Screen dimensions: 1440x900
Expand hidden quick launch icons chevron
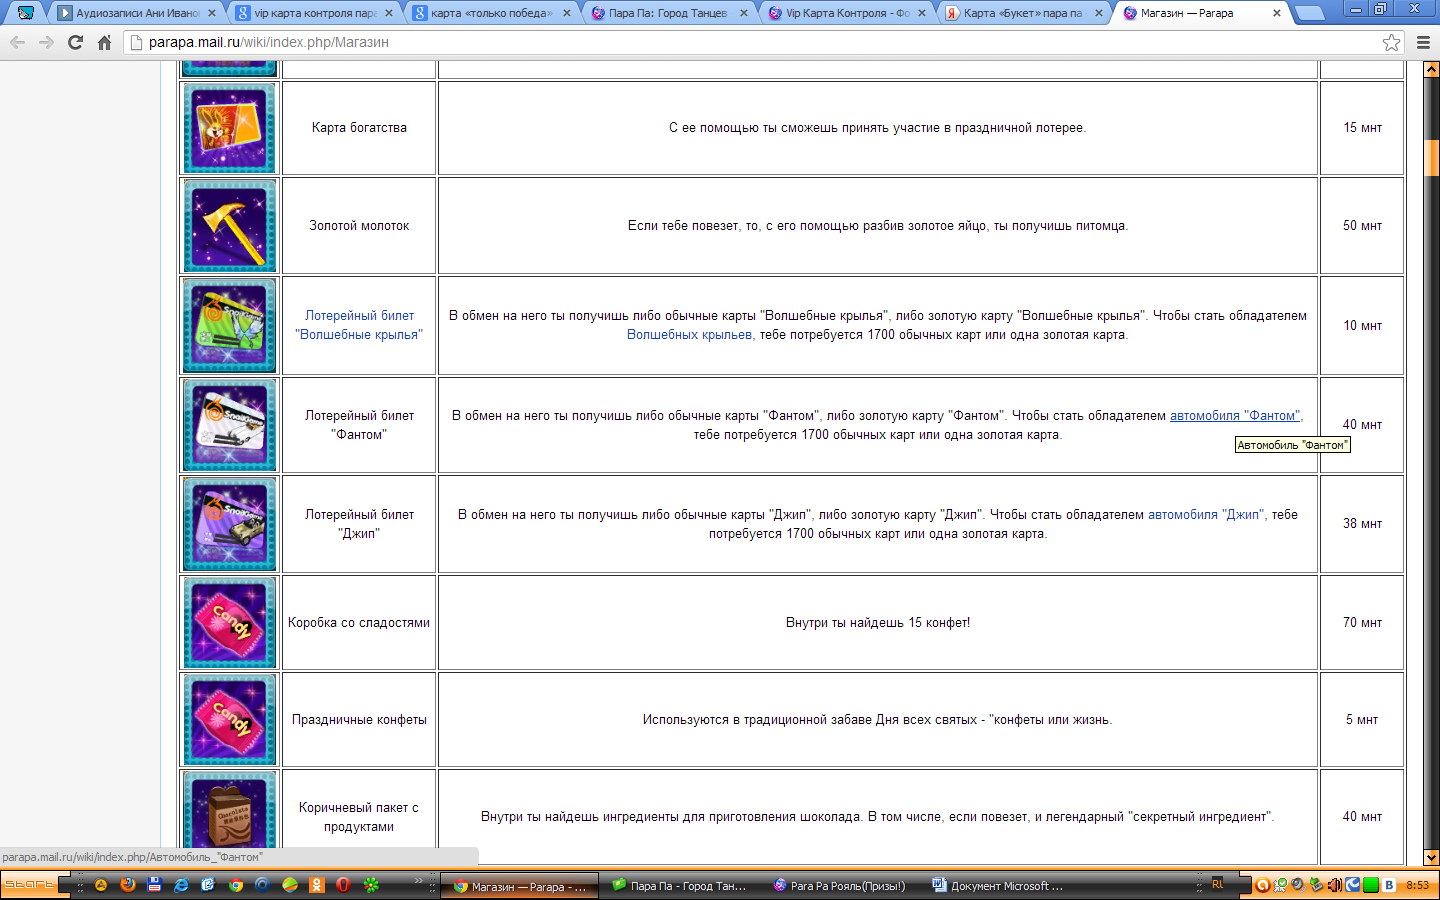coord(419,880)
